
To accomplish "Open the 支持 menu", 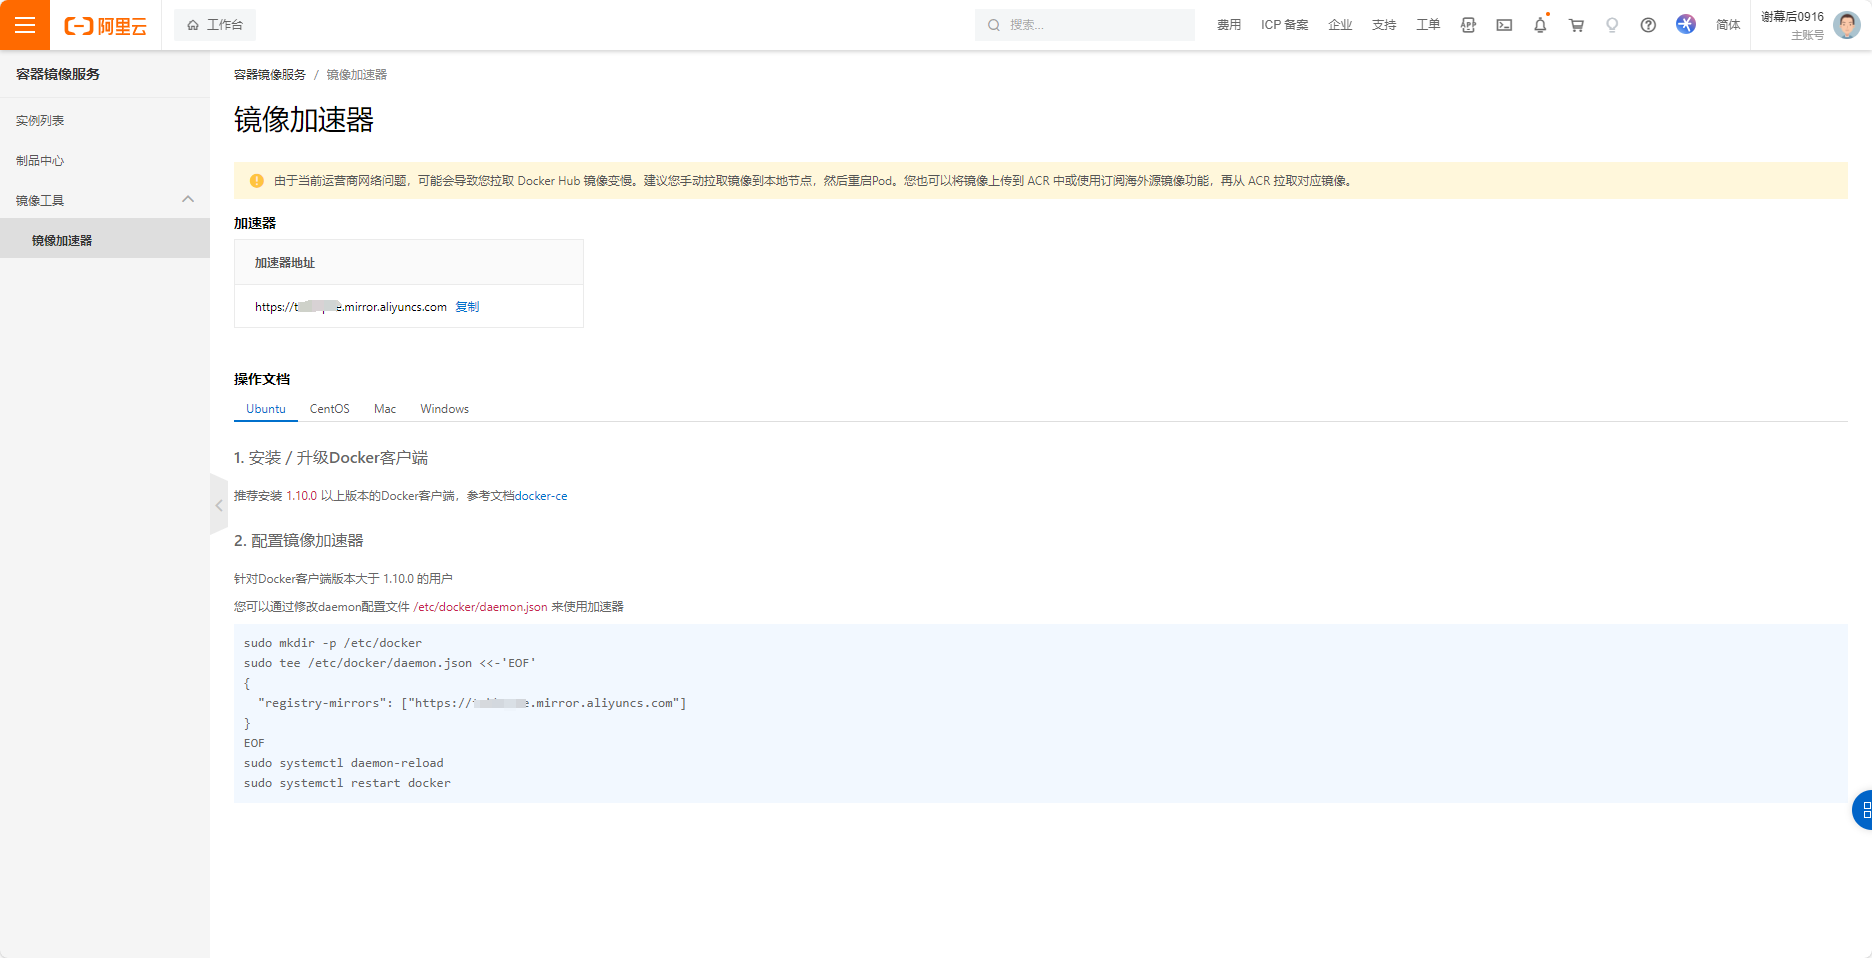I will (1384, 25).
